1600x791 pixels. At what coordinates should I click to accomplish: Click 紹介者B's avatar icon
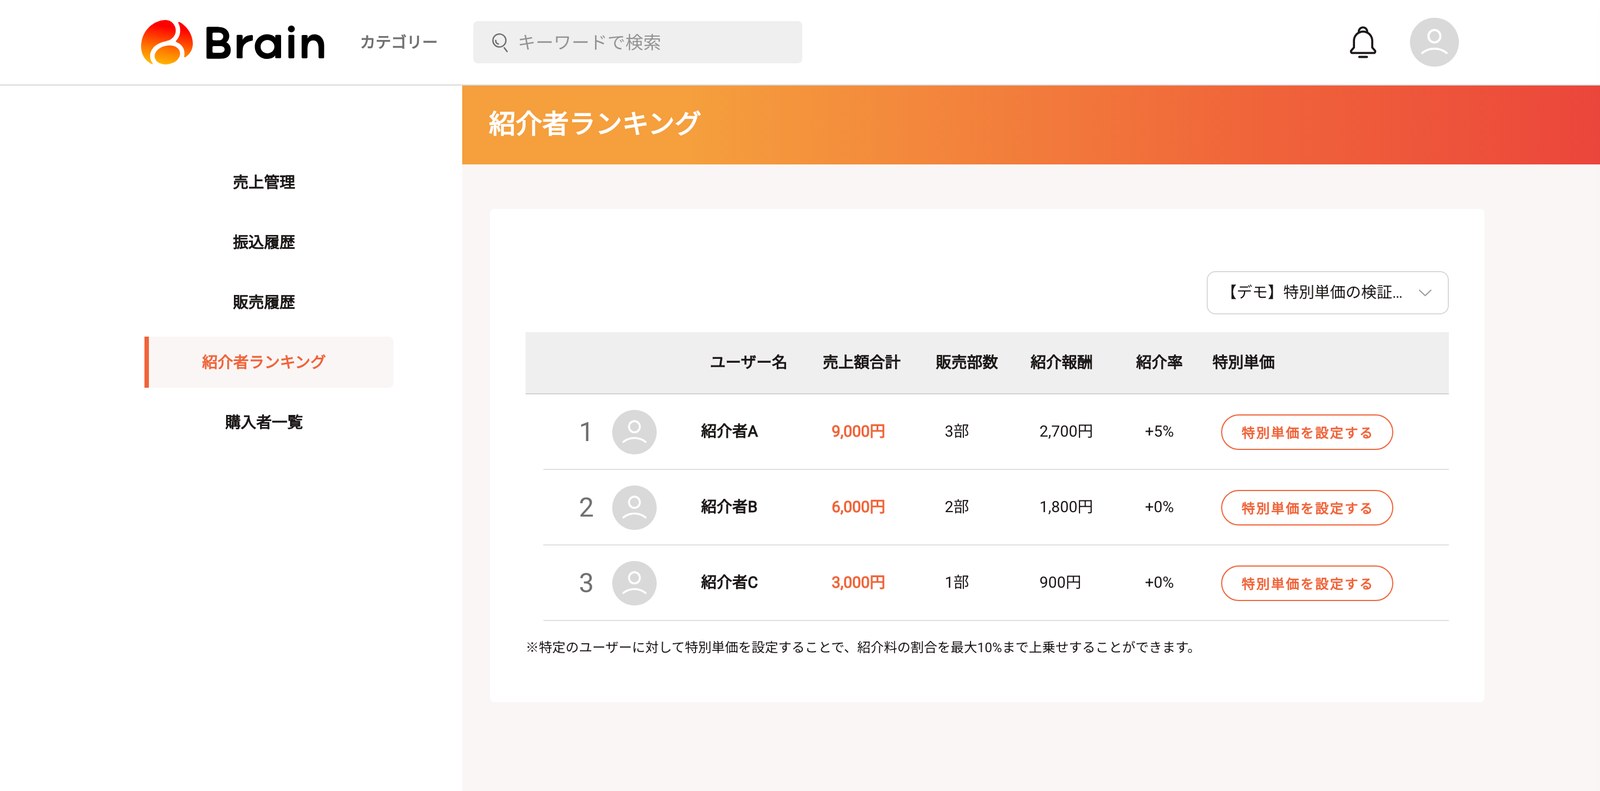pos(634,507)
